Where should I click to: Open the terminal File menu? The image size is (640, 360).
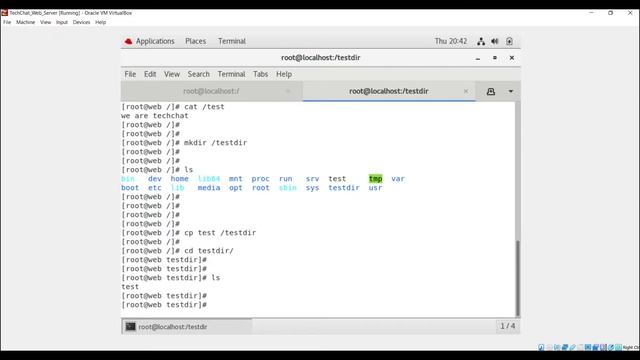point(130,74)
